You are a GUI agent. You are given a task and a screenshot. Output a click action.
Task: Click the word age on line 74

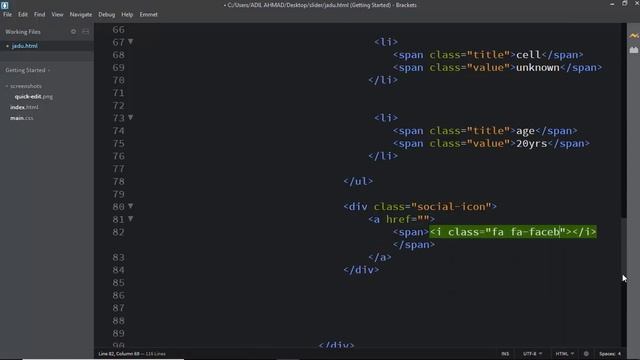click(x=525, y=131)
